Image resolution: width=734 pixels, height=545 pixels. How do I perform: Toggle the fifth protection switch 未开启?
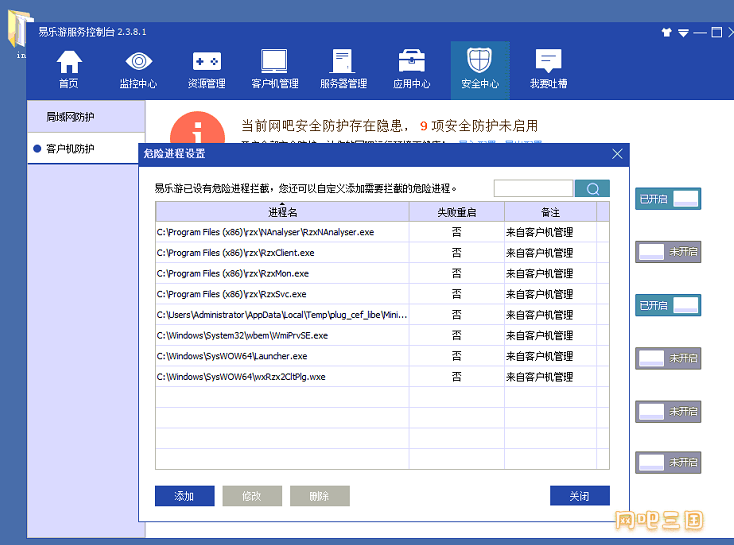[668, 412]
